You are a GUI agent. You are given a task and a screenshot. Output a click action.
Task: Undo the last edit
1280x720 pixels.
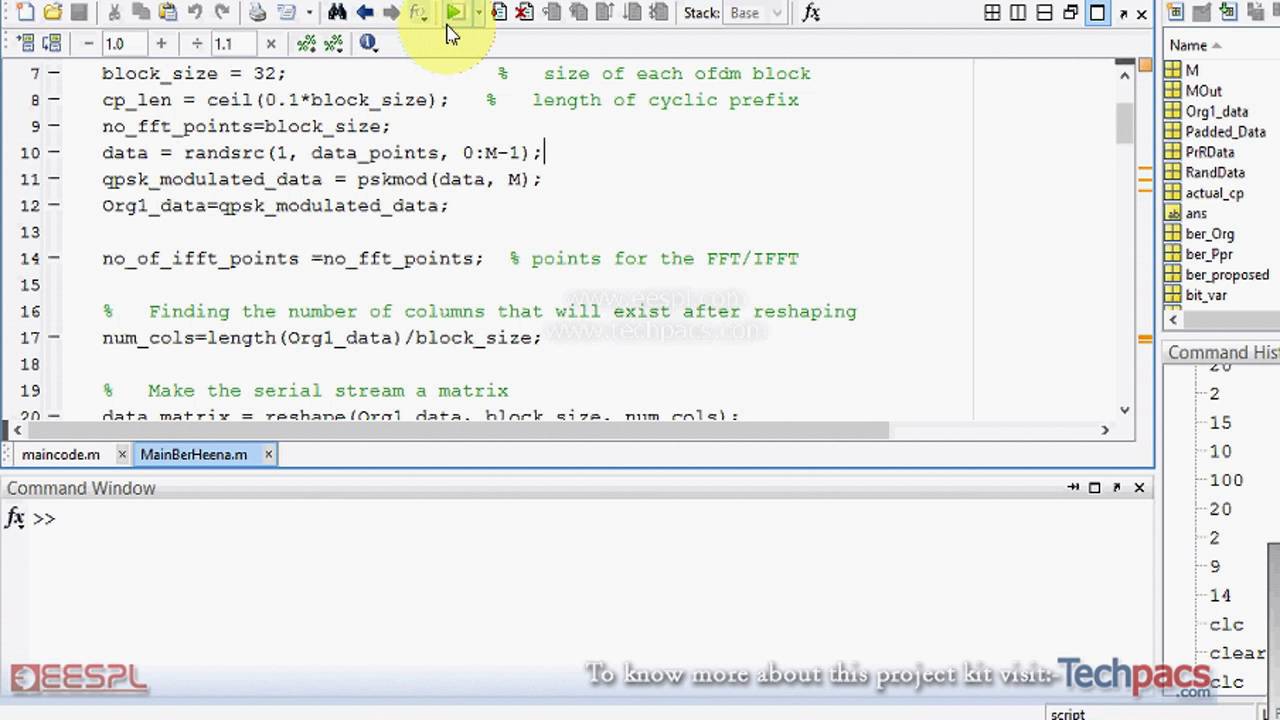click(195, 13)
